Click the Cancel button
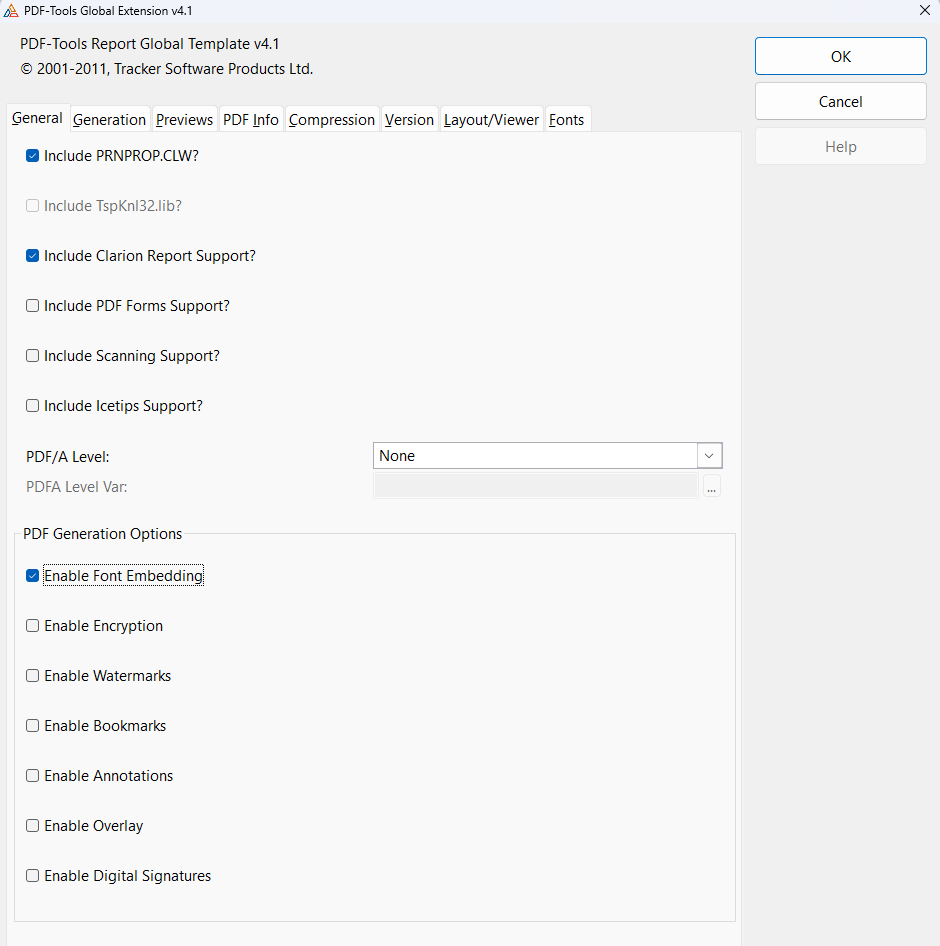Viewport: 940px width, 946px height. [840, 101]
